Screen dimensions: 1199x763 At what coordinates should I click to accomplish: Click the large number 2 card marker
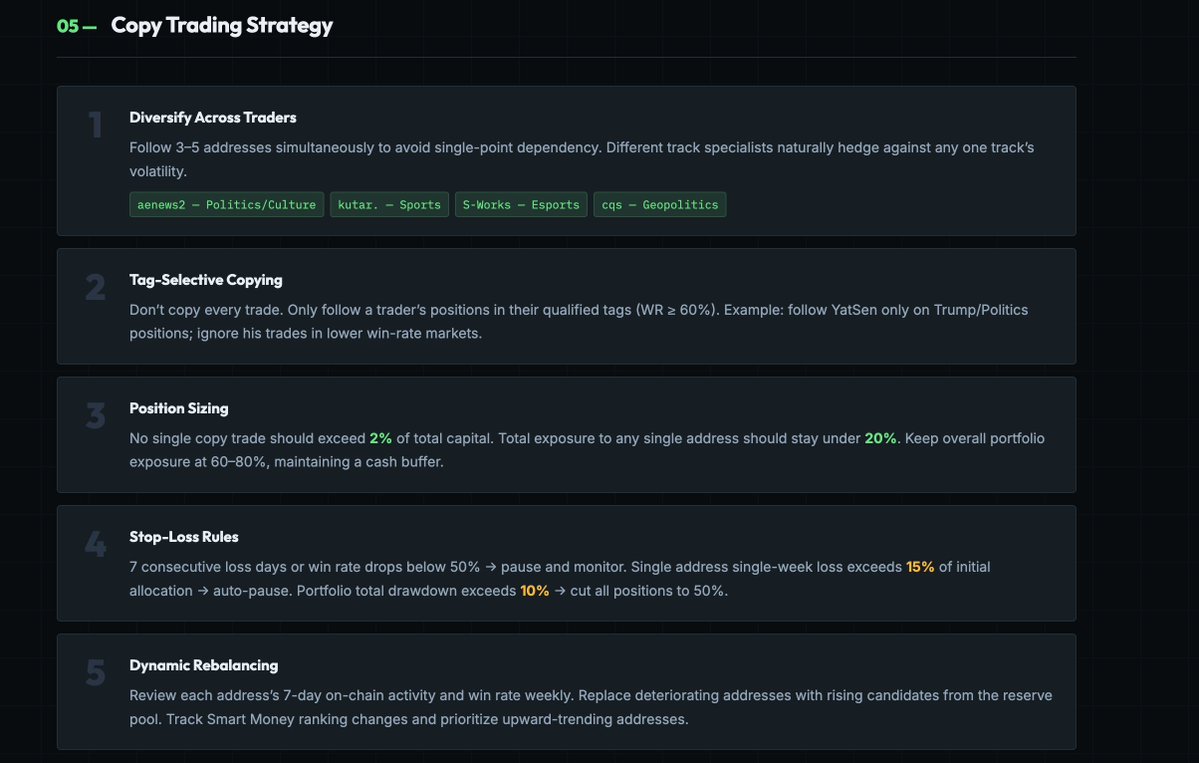point(96,287)
